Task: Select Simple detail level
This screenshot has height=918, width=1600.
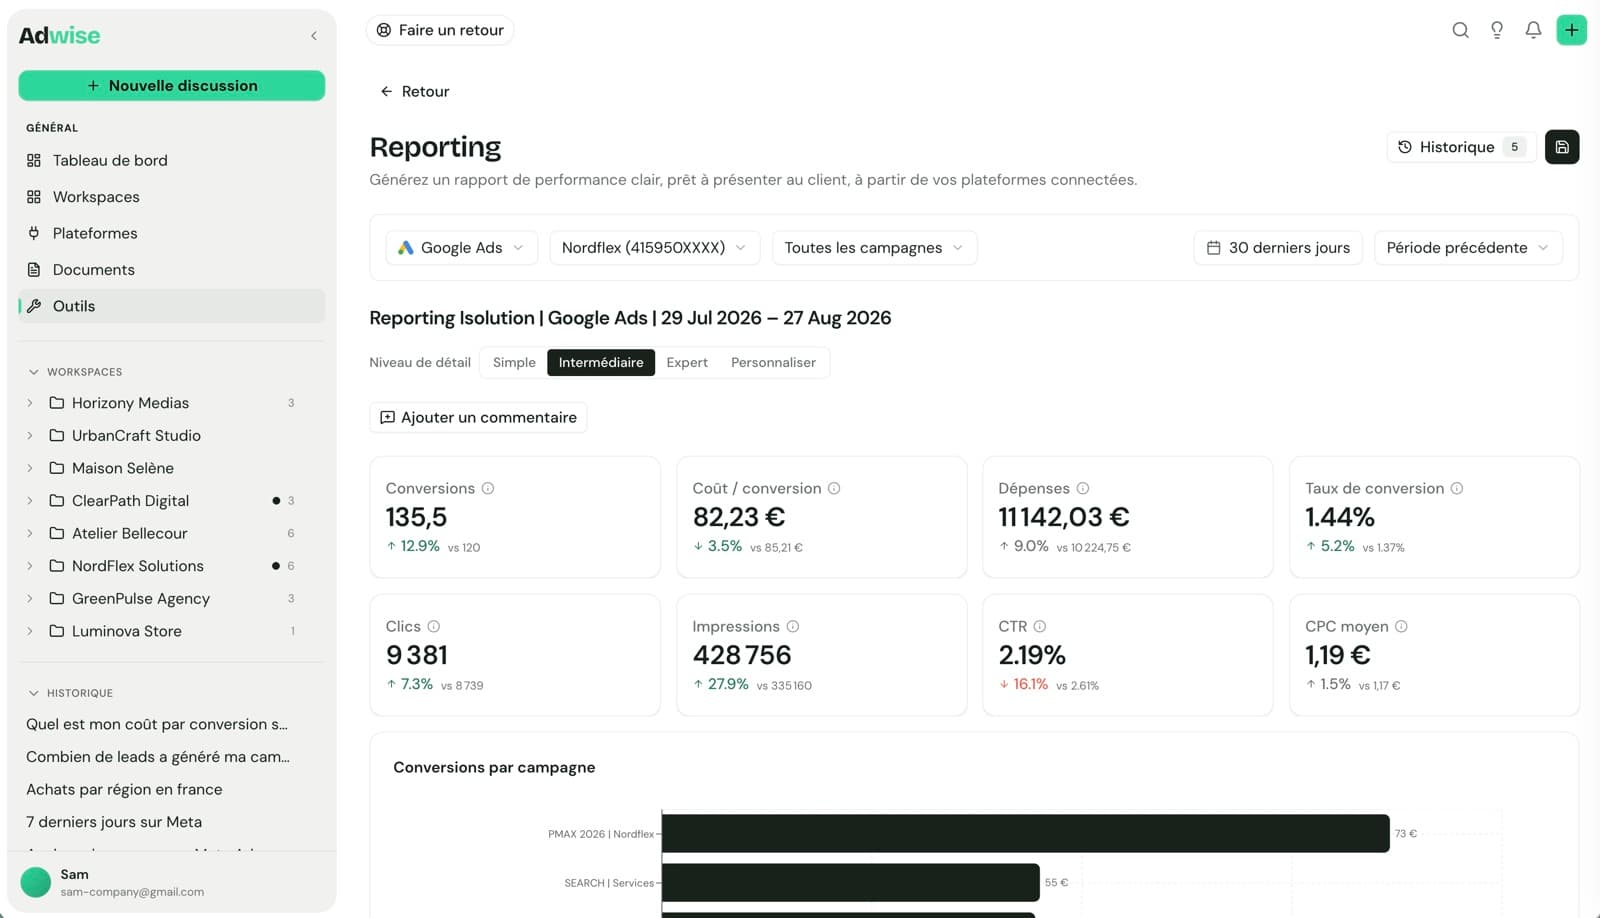Action: [514, 362]
